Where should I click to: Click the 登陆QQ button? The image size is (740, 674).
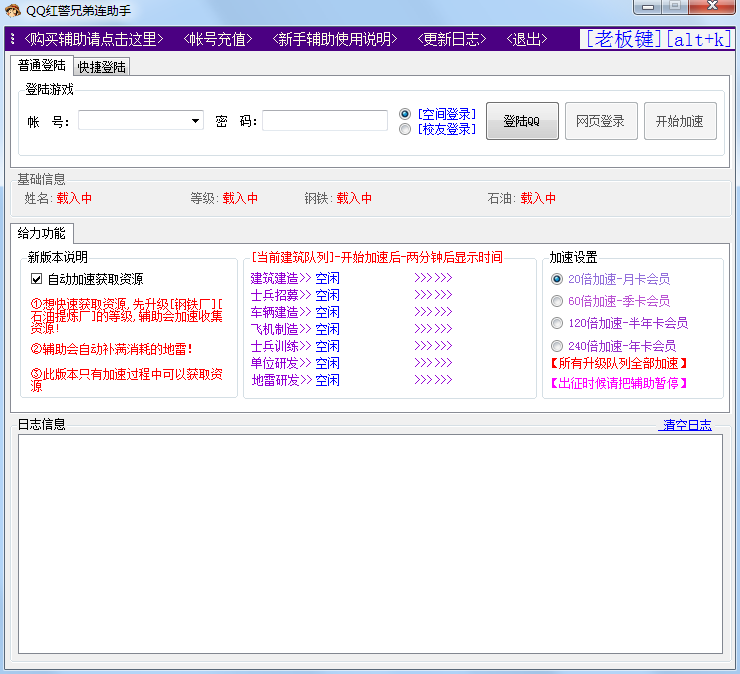[x=522, y=121]
